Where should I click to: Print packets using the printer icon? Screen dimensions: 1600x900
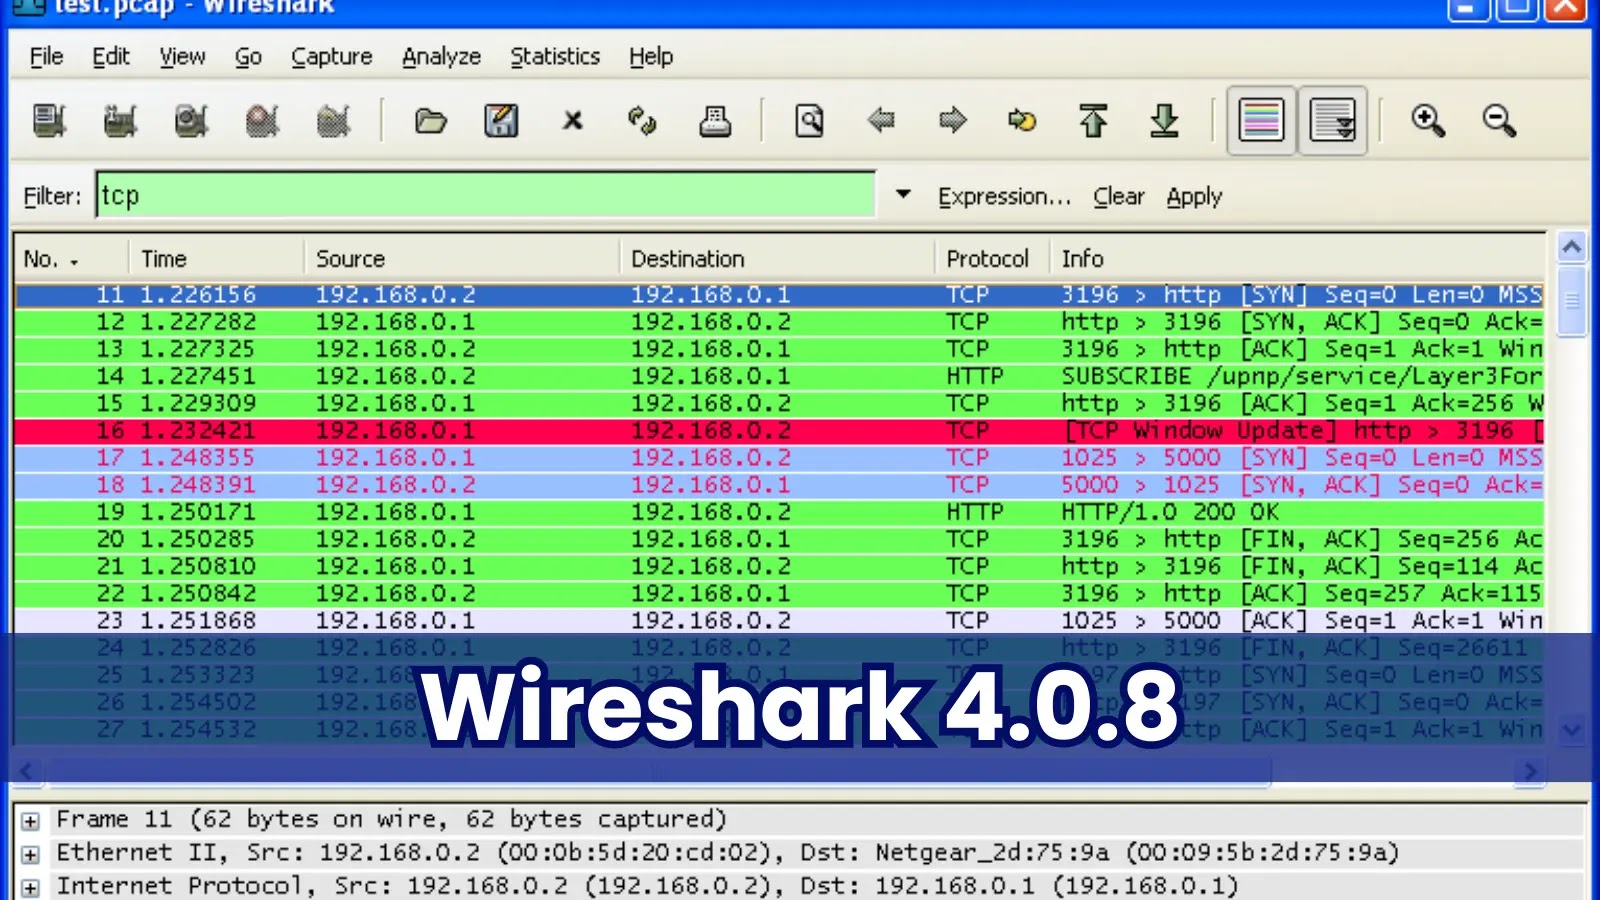tap(714, 121)
